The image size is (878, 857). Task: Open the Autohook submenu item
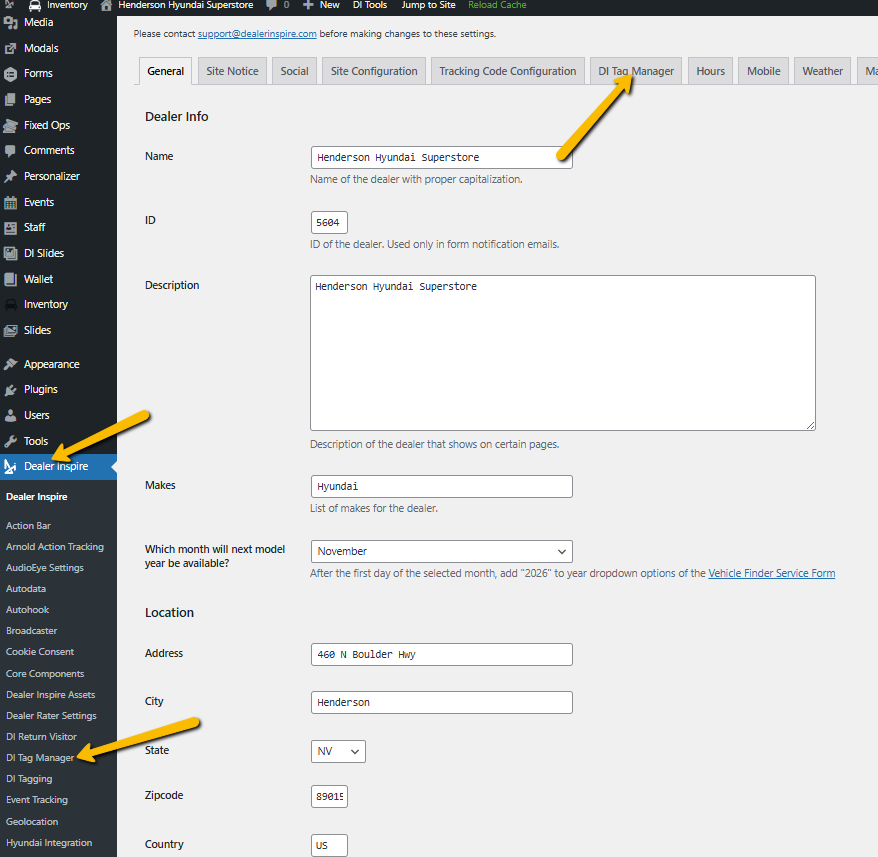[27, 609]
